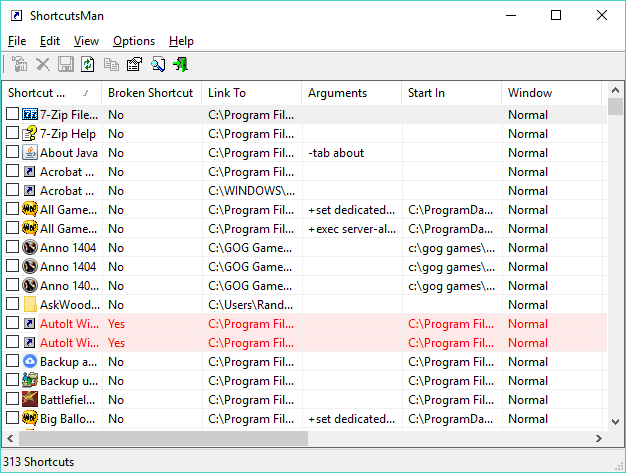
Task: Click the Big Ballo... row icon
Action: (x=30, y=418)
